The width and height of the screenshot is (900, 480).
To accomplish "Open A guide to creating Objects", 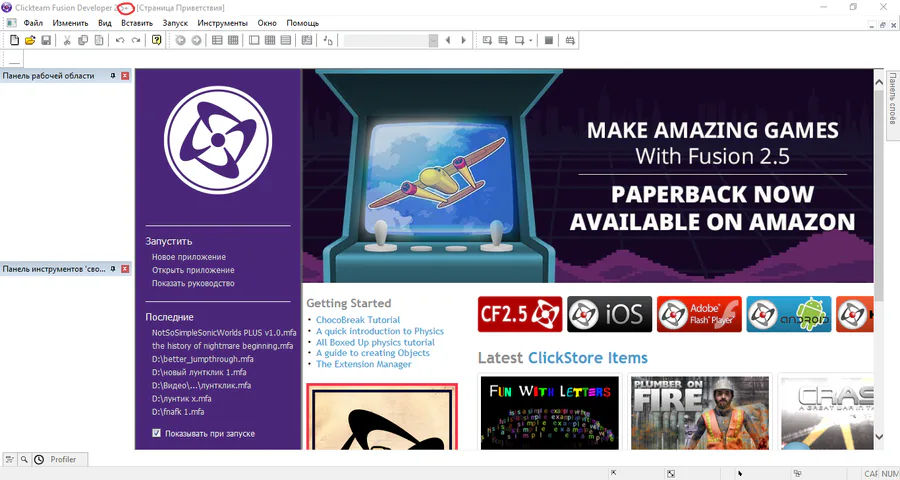I will click(x=373, y=353).
